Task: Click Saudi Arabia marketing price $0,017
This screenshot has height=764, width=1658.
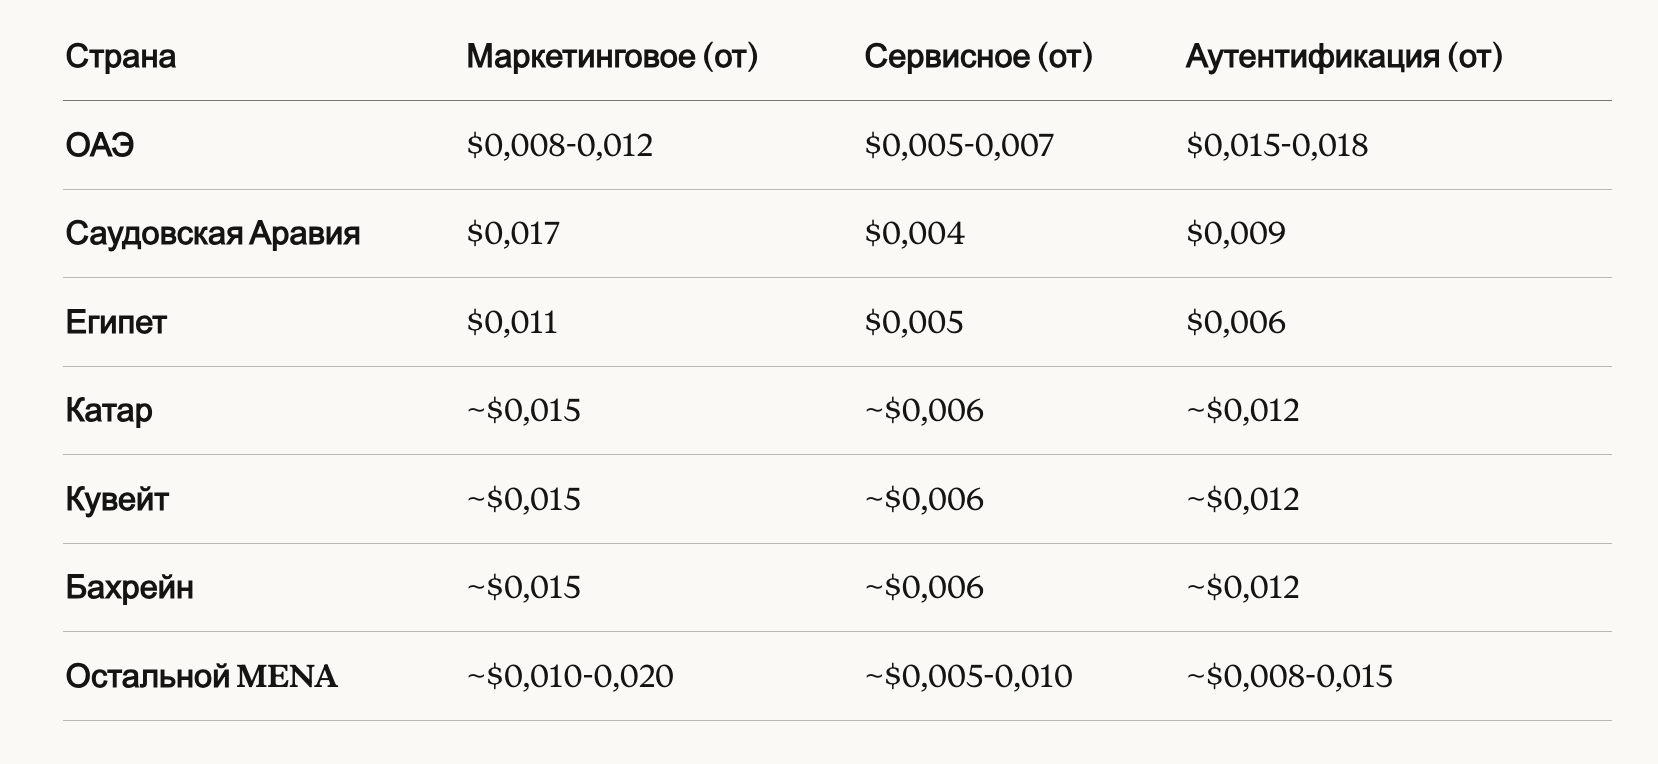Action: click(513, 234)
